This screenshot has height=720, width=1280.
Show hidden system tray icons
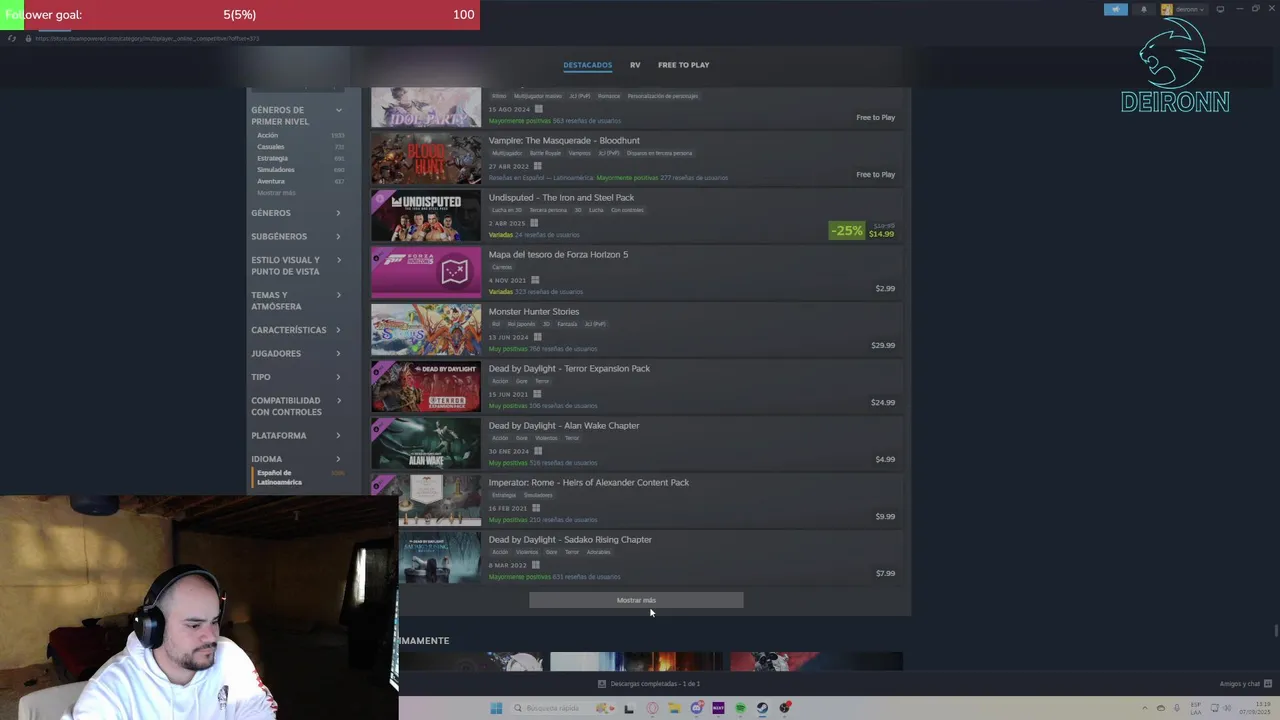(x=1147, y=708)
